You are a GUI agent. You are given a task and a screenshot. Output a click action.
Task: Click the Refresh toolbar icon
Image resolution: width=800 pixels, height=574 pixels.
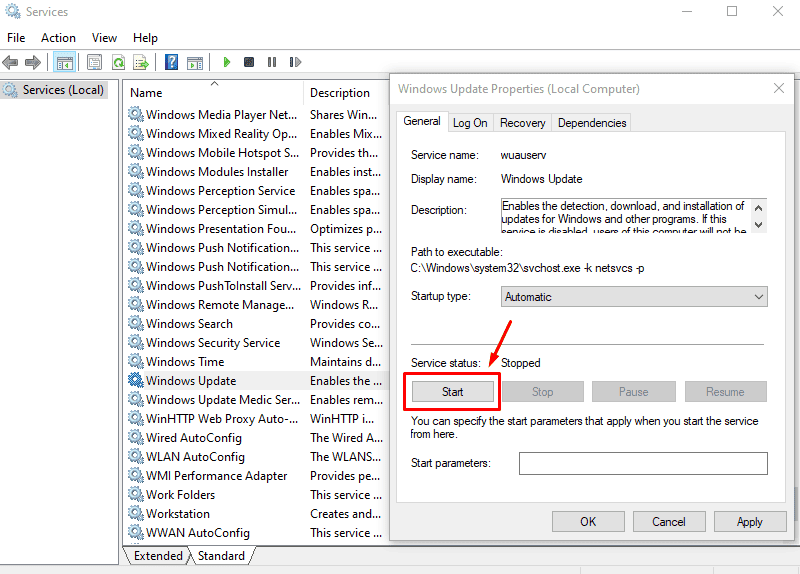click(x=118, y=62)
